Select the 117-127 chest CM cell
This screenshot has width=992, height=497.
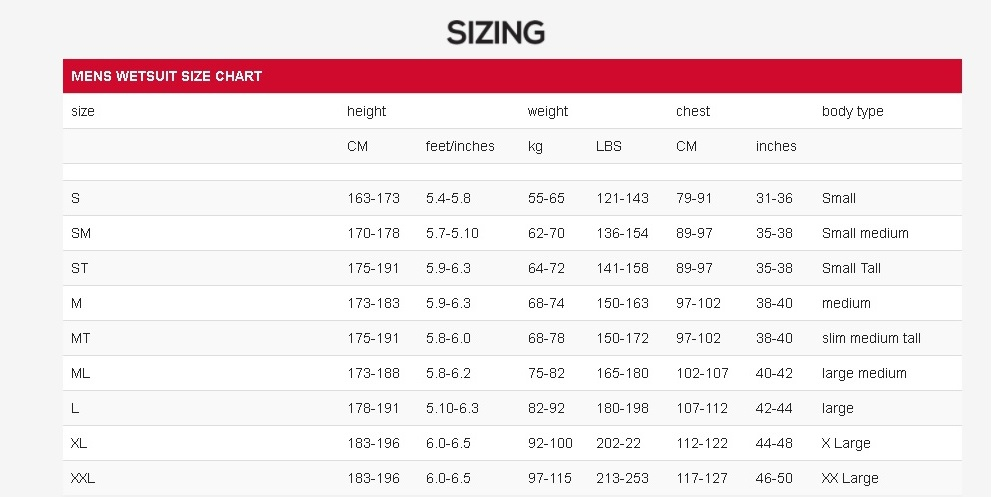click(x=702, y=479)
